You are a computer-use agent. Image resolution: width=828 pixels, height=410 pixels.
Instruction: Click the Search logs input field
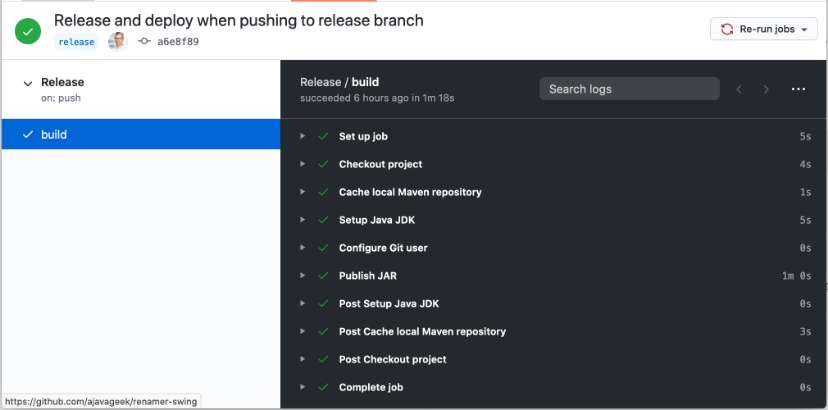tap(629, 89)
